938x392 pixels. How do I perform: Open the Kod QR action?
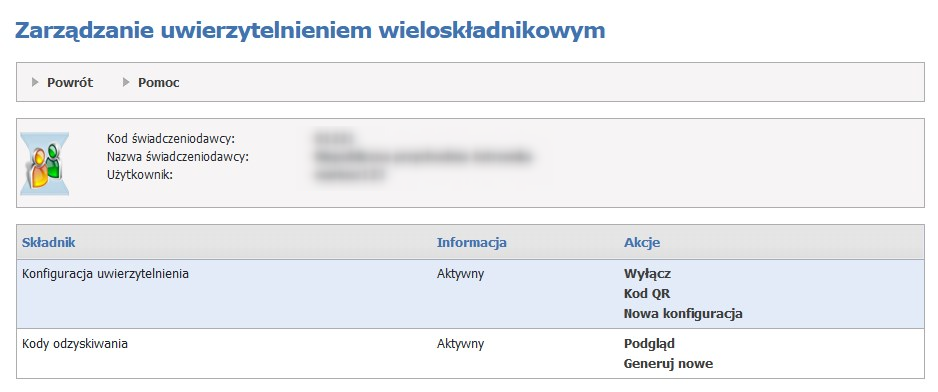pyautogui.click(x=647, y=294)
